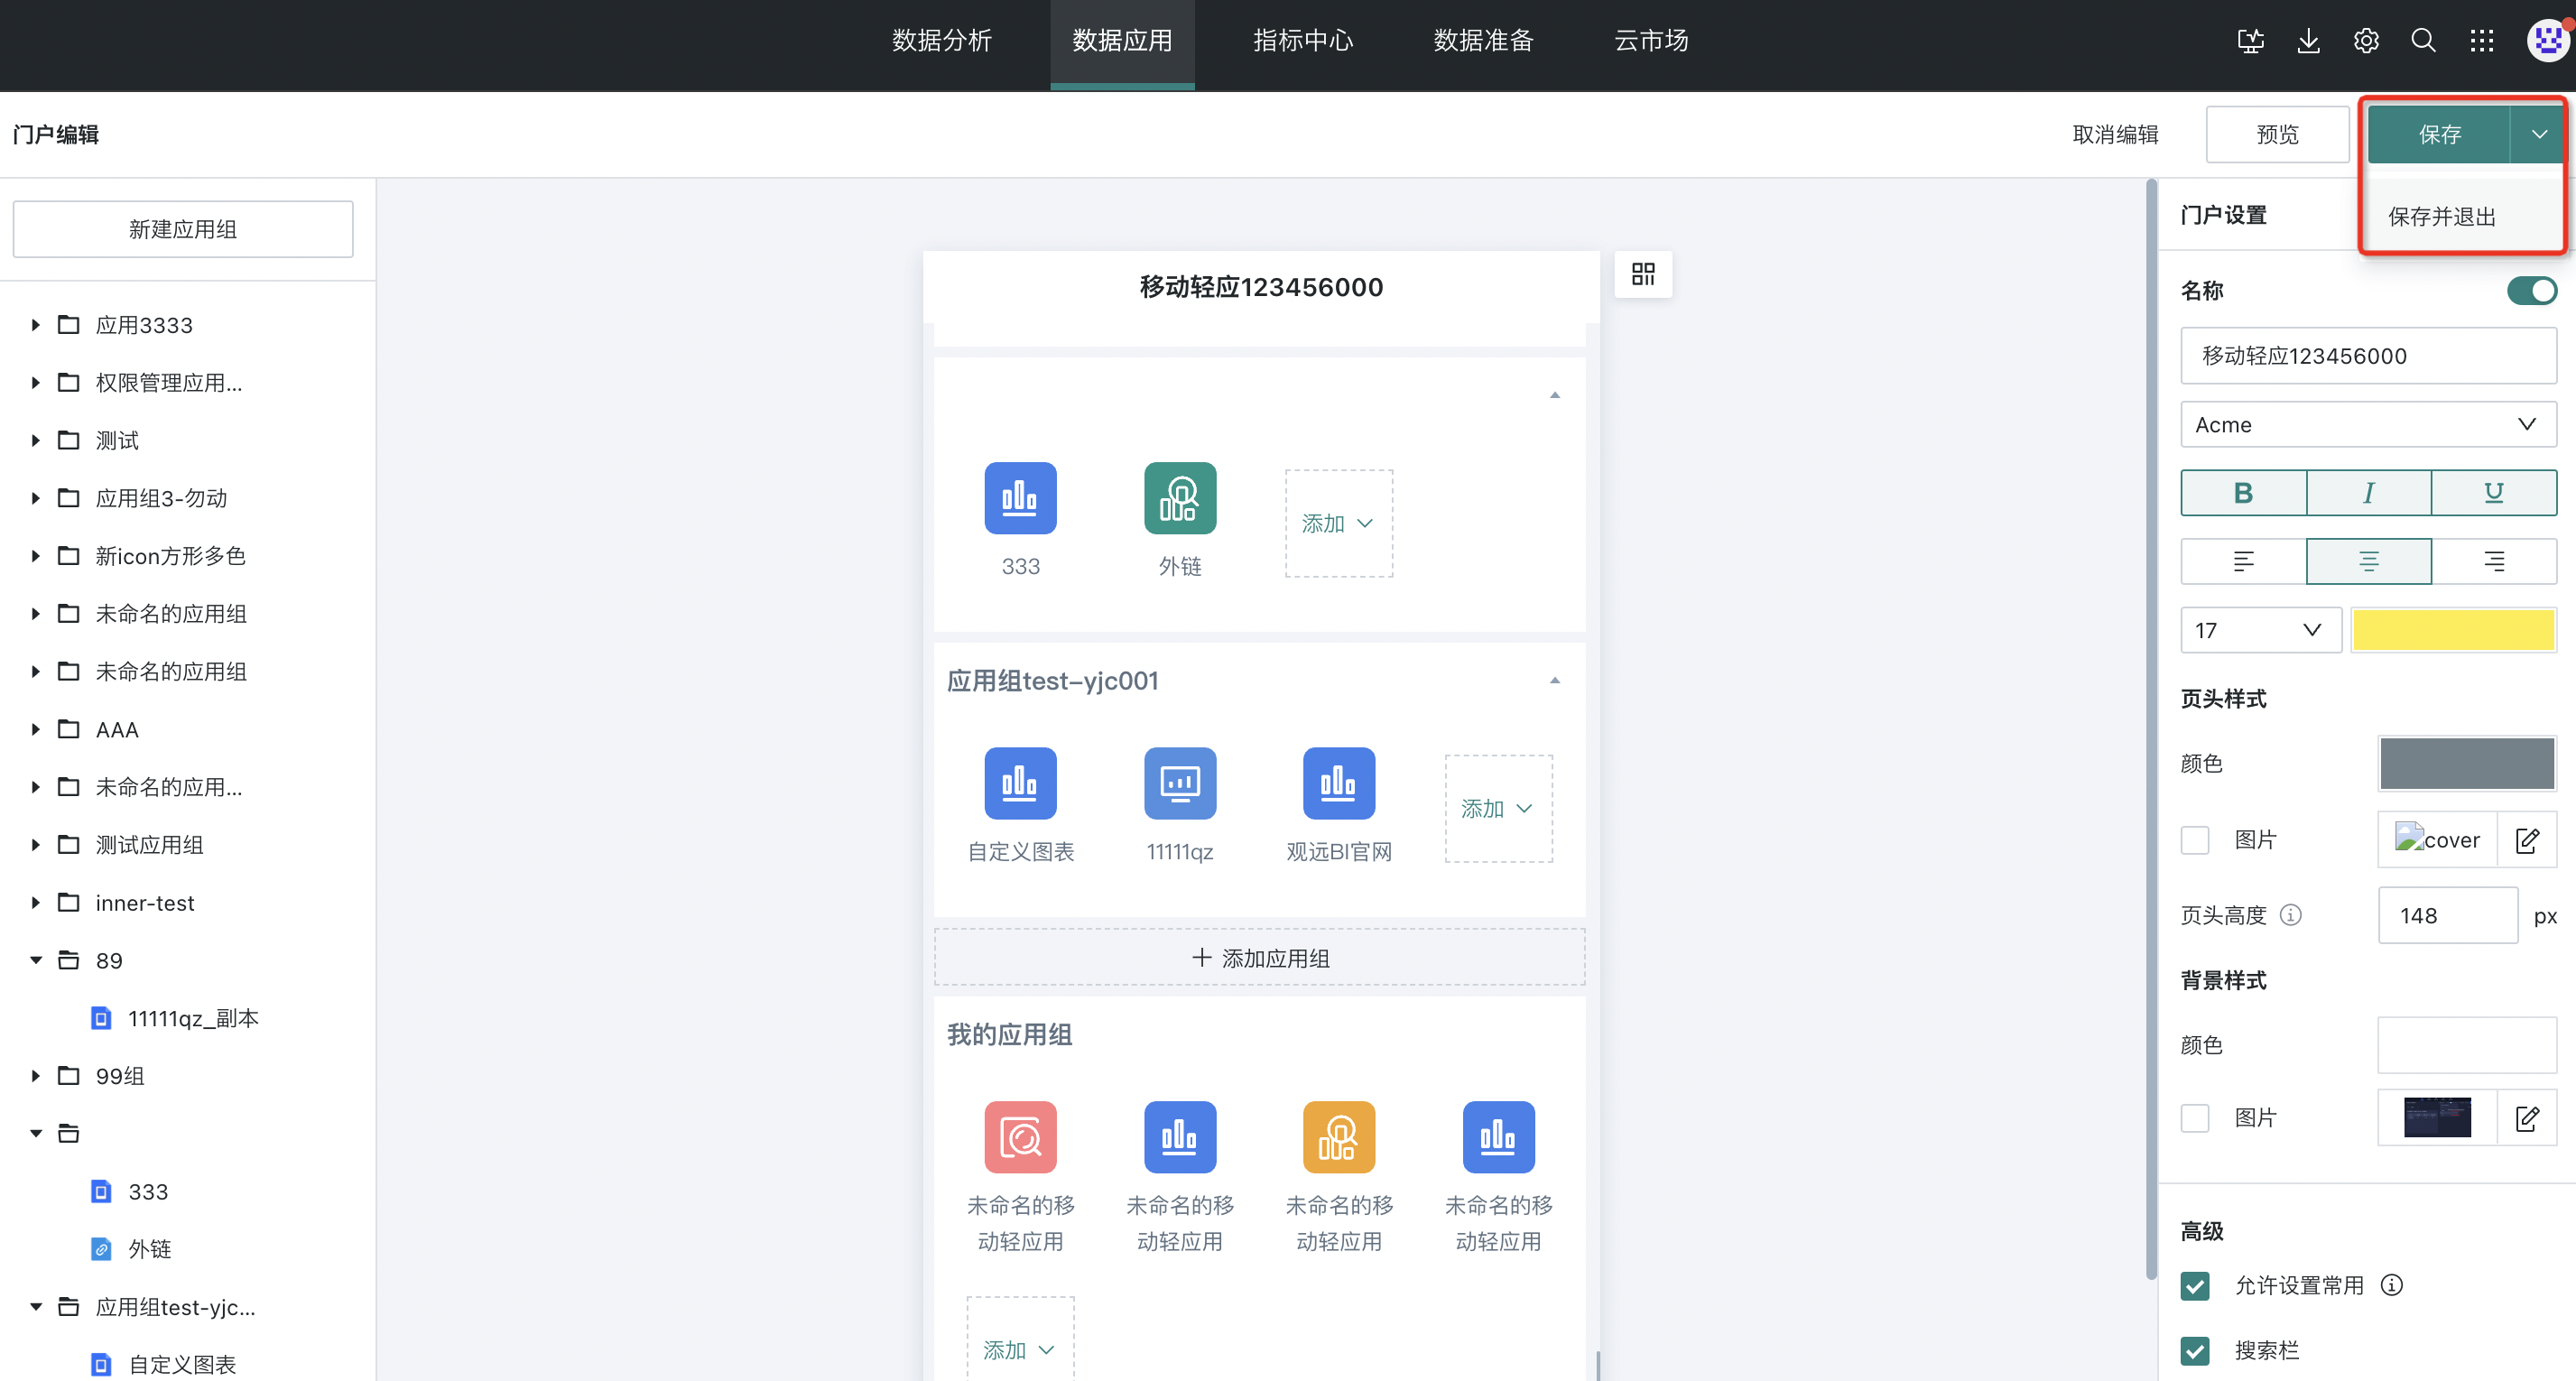Viewport: 2576px width, 1381px height.
Task: Select the 新icon方形多色 folder row
Action: tap(170, 556)
